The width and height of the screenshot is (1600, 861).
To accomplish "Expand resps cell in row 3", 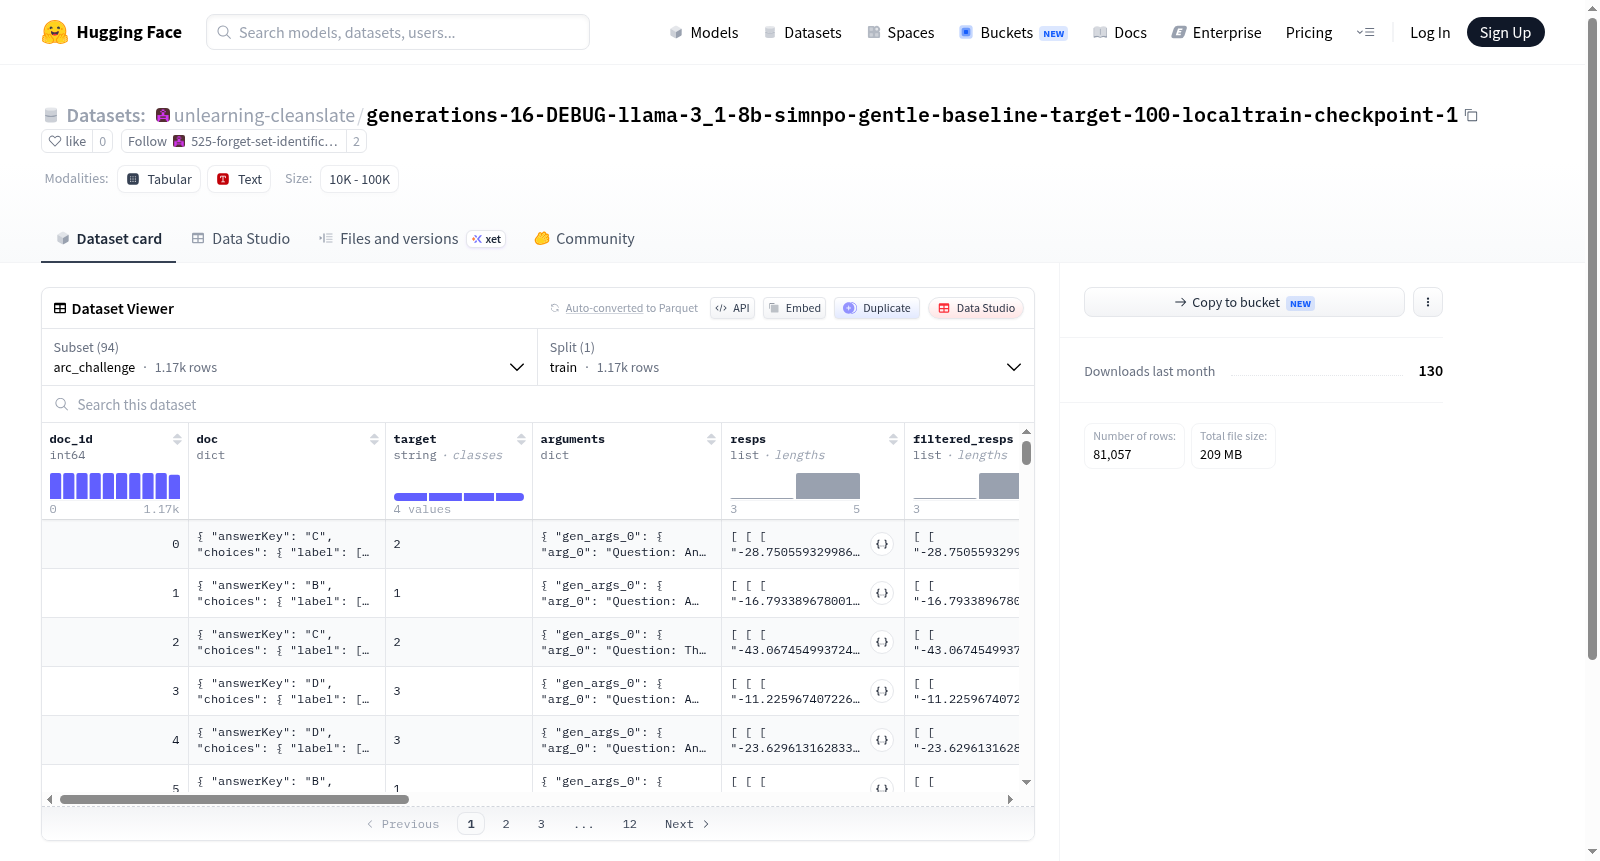I will coord(882,691).
